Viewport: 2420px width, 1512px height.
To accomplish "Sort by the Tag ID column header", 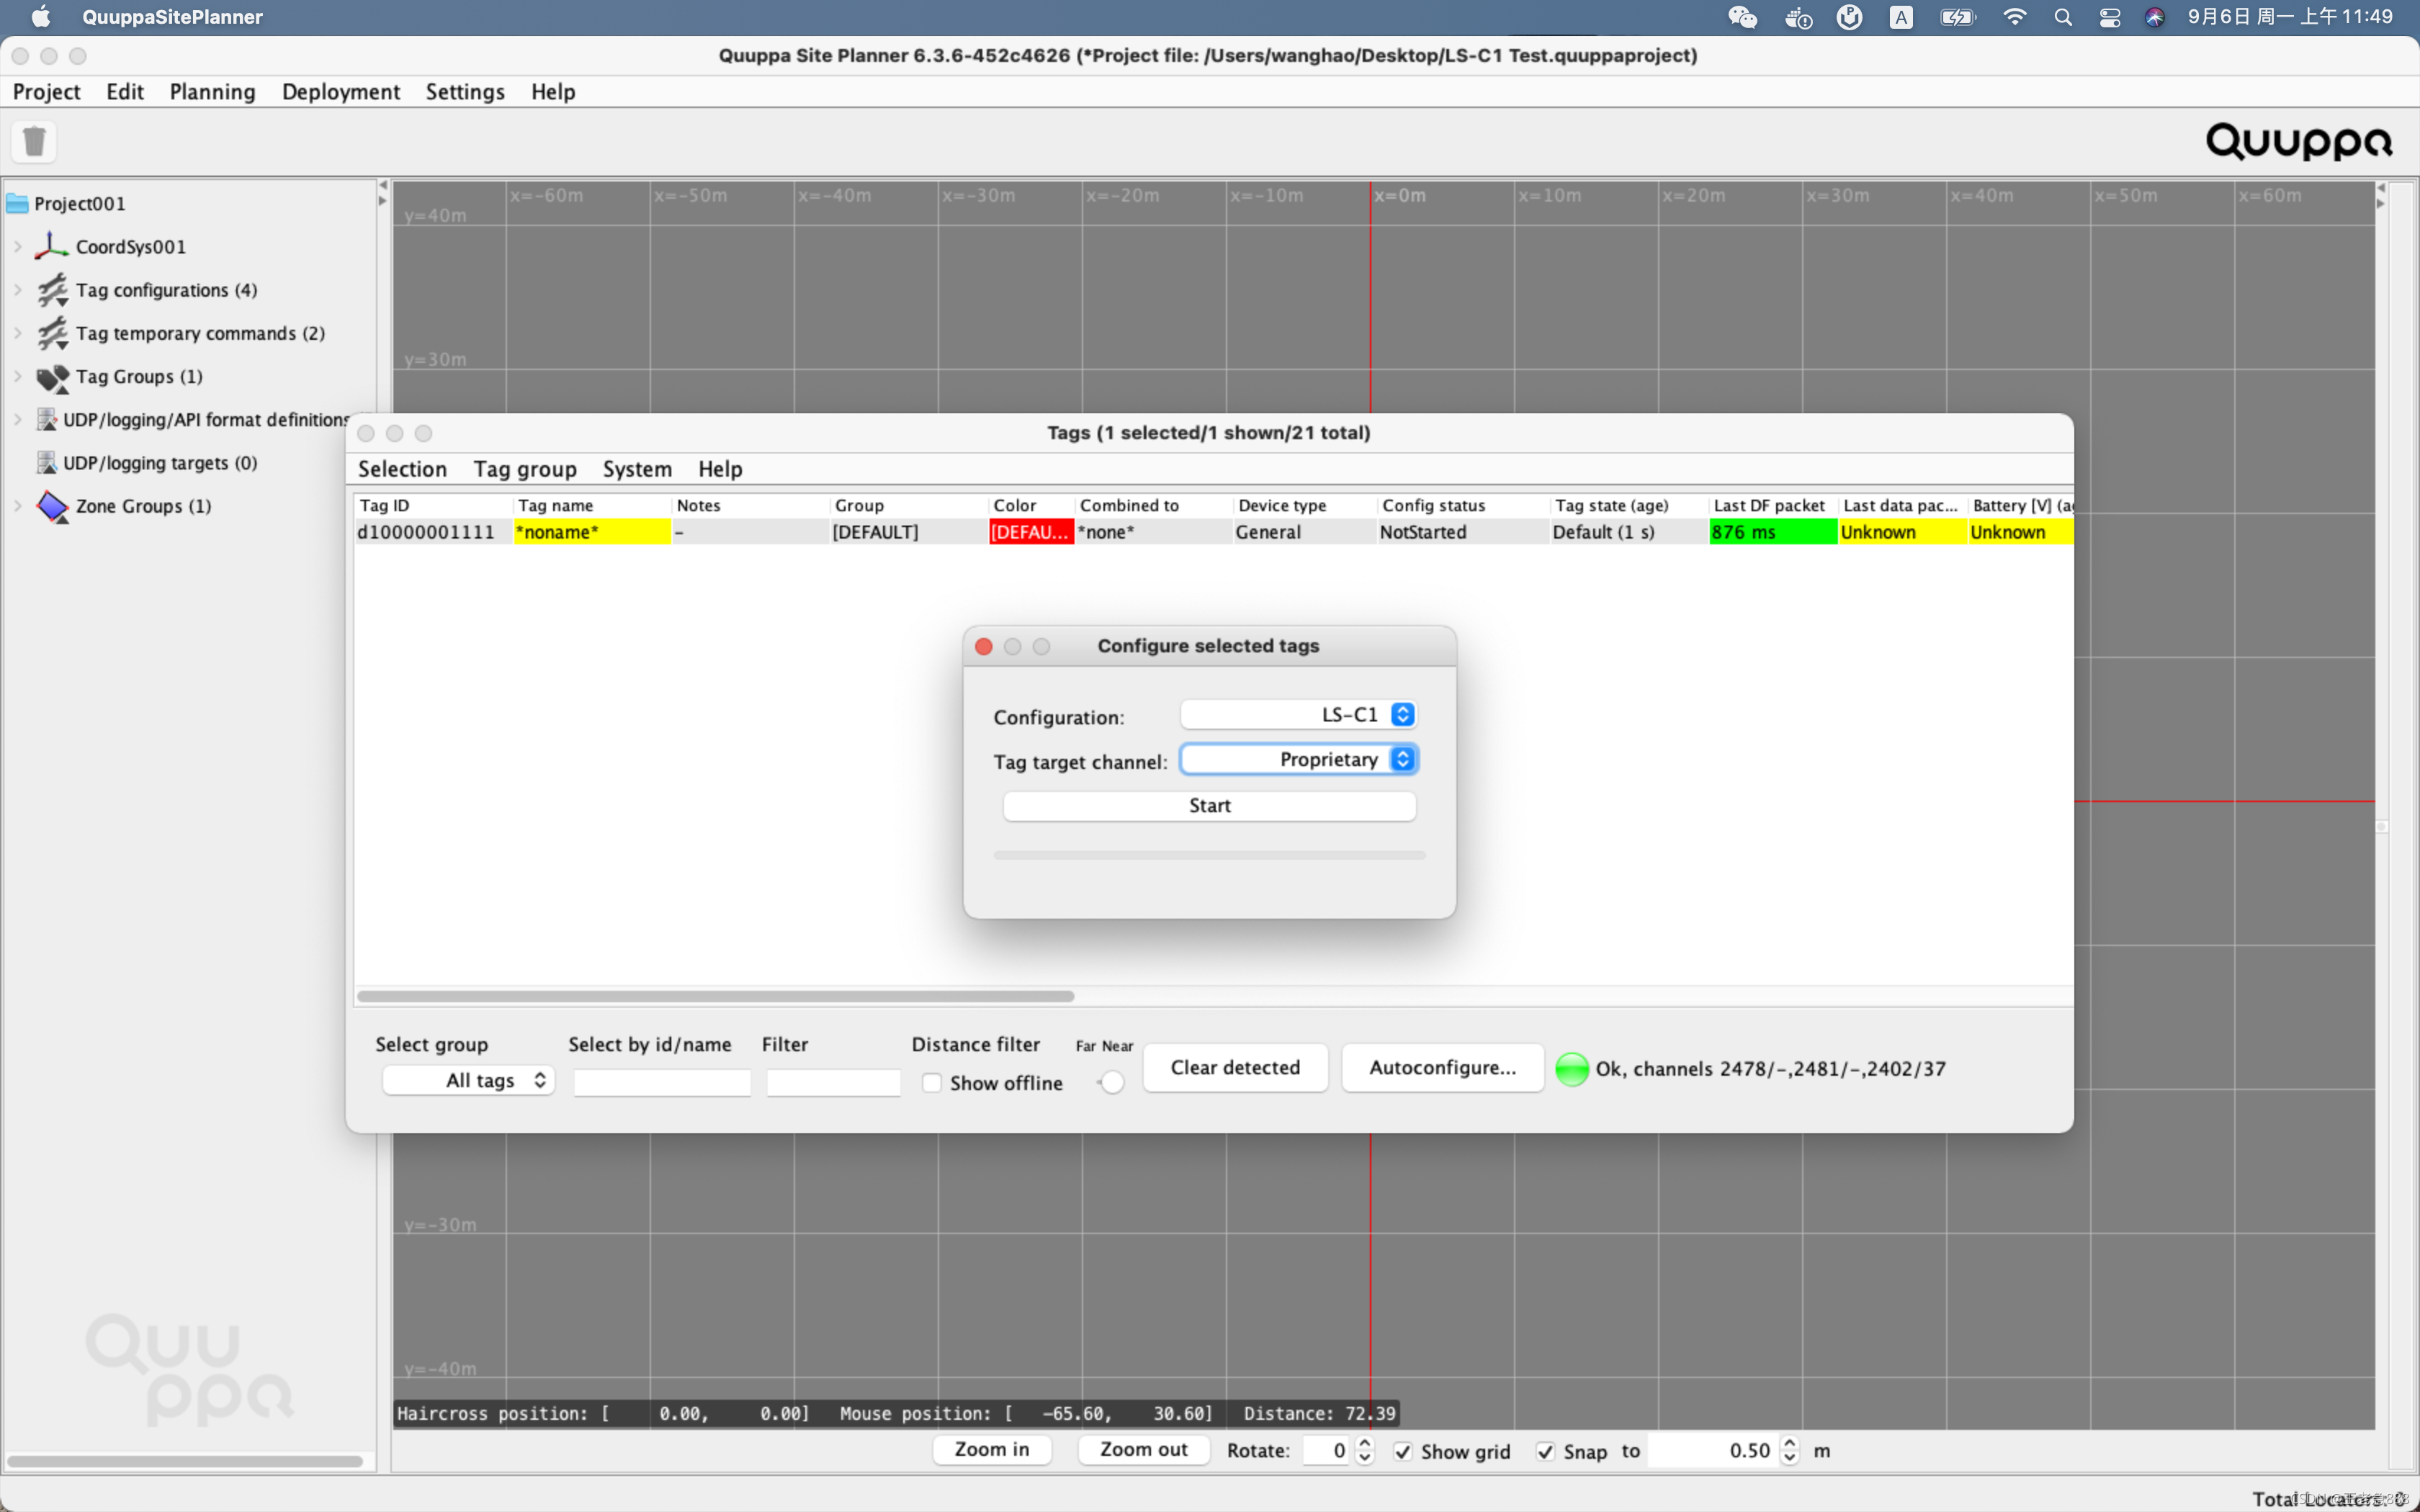I will 433,506.
